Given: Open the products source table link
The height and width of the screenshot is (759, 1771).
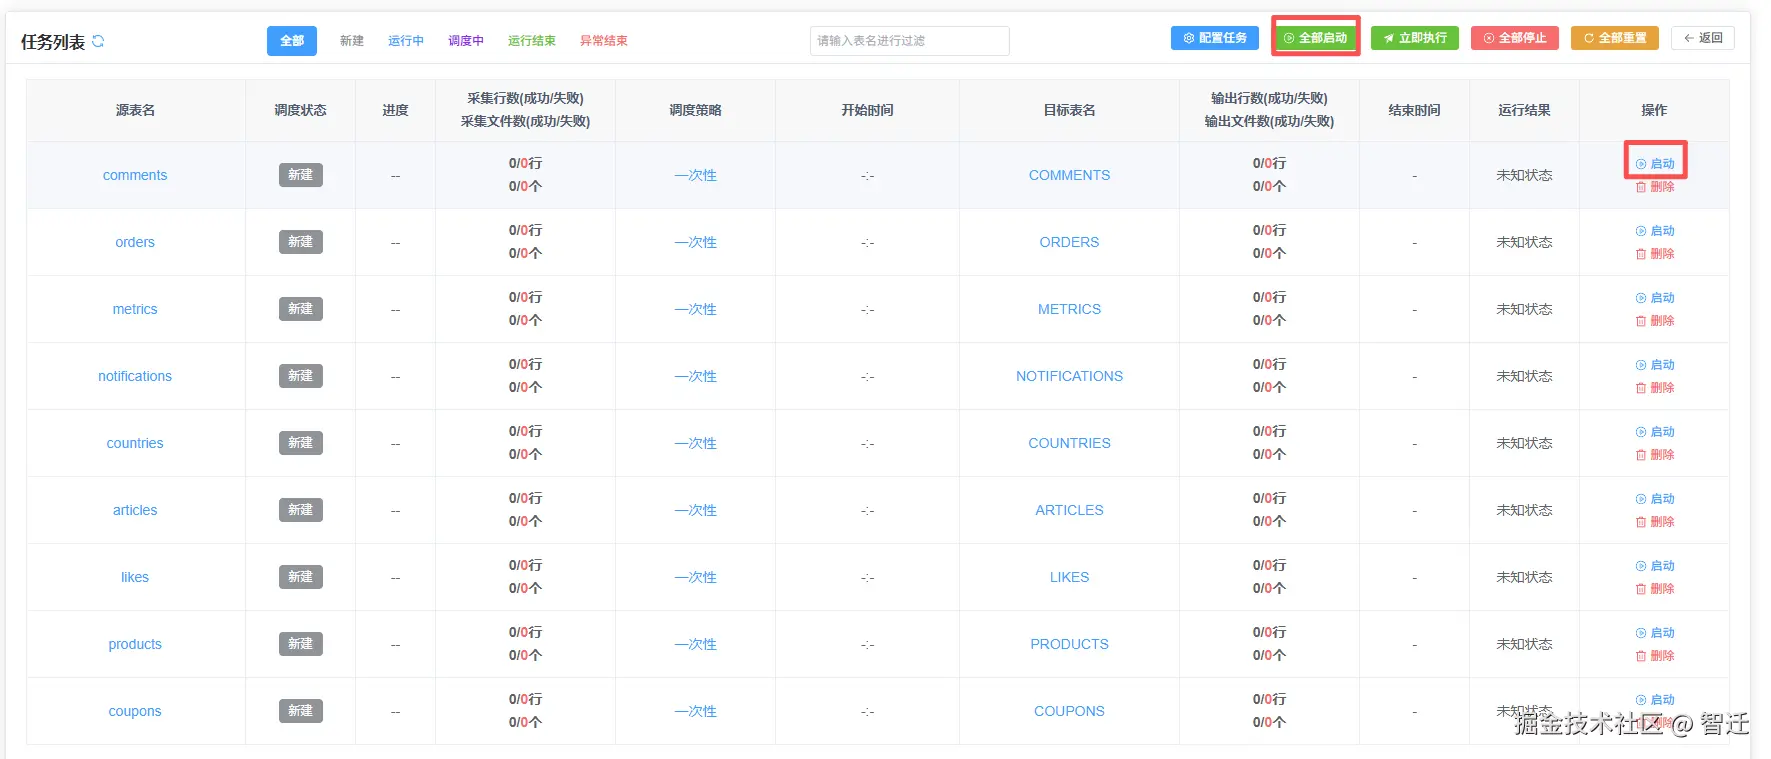Looking at the screenshot, I should tap(135, 644).
